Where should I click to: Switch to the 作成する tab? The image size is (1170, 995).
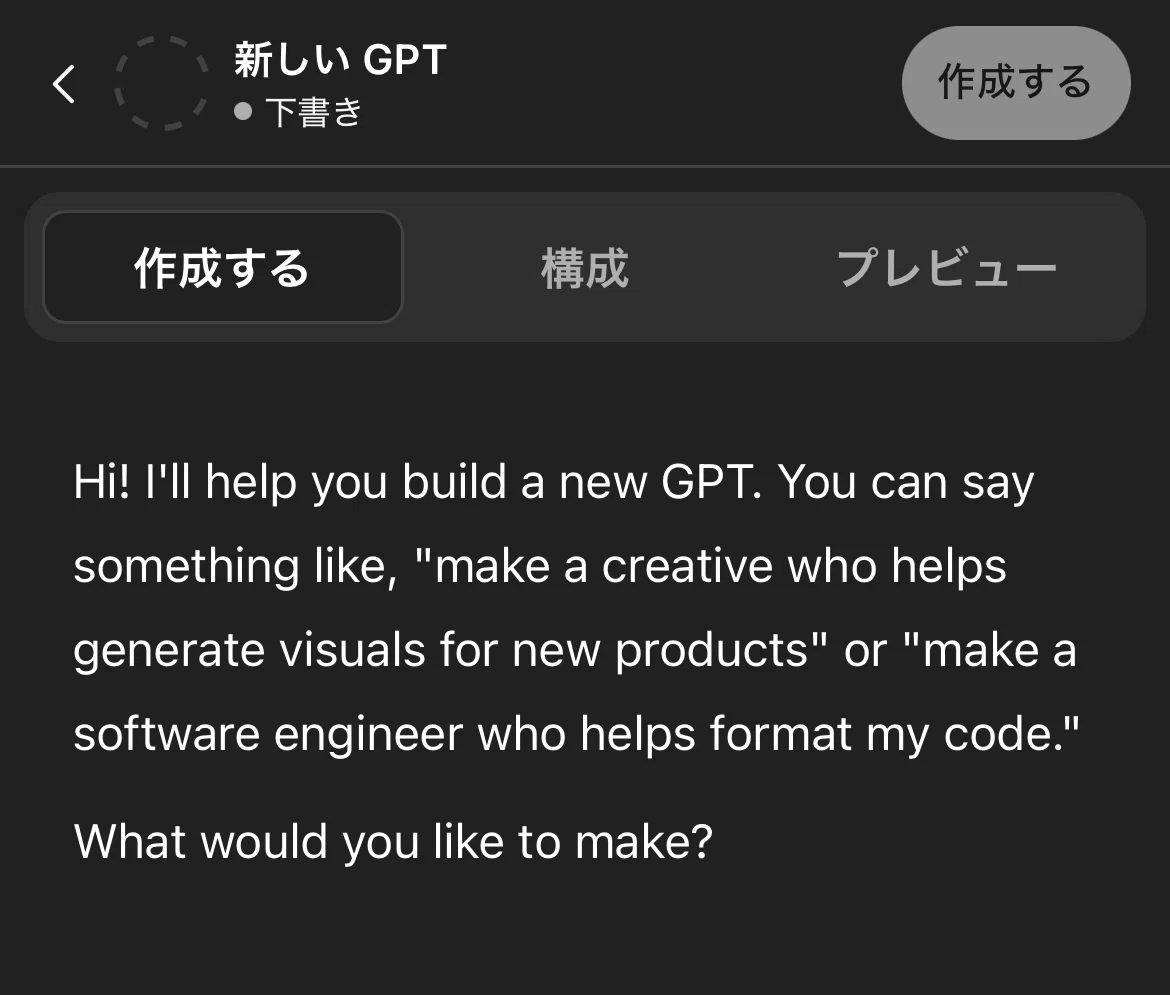coord(222,267)
